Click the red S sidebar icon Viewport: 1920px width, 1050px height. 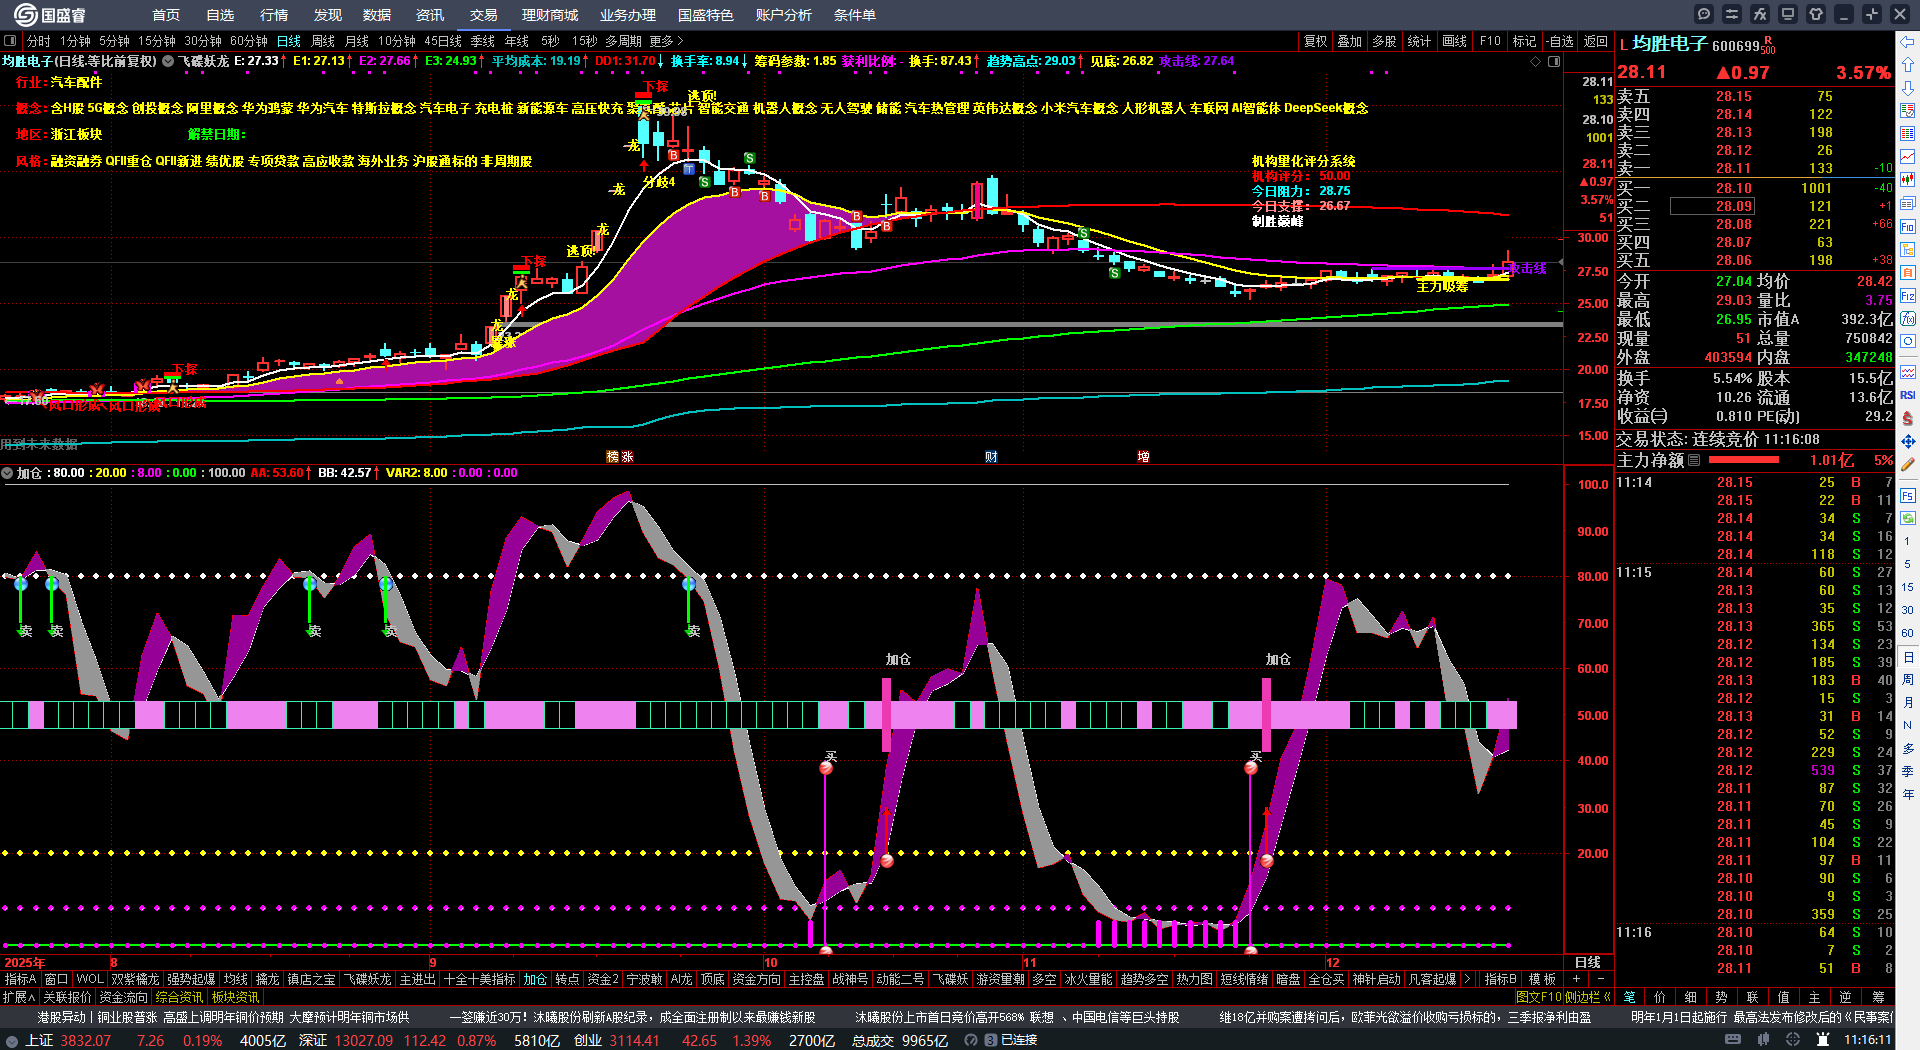click(1908, 418)
